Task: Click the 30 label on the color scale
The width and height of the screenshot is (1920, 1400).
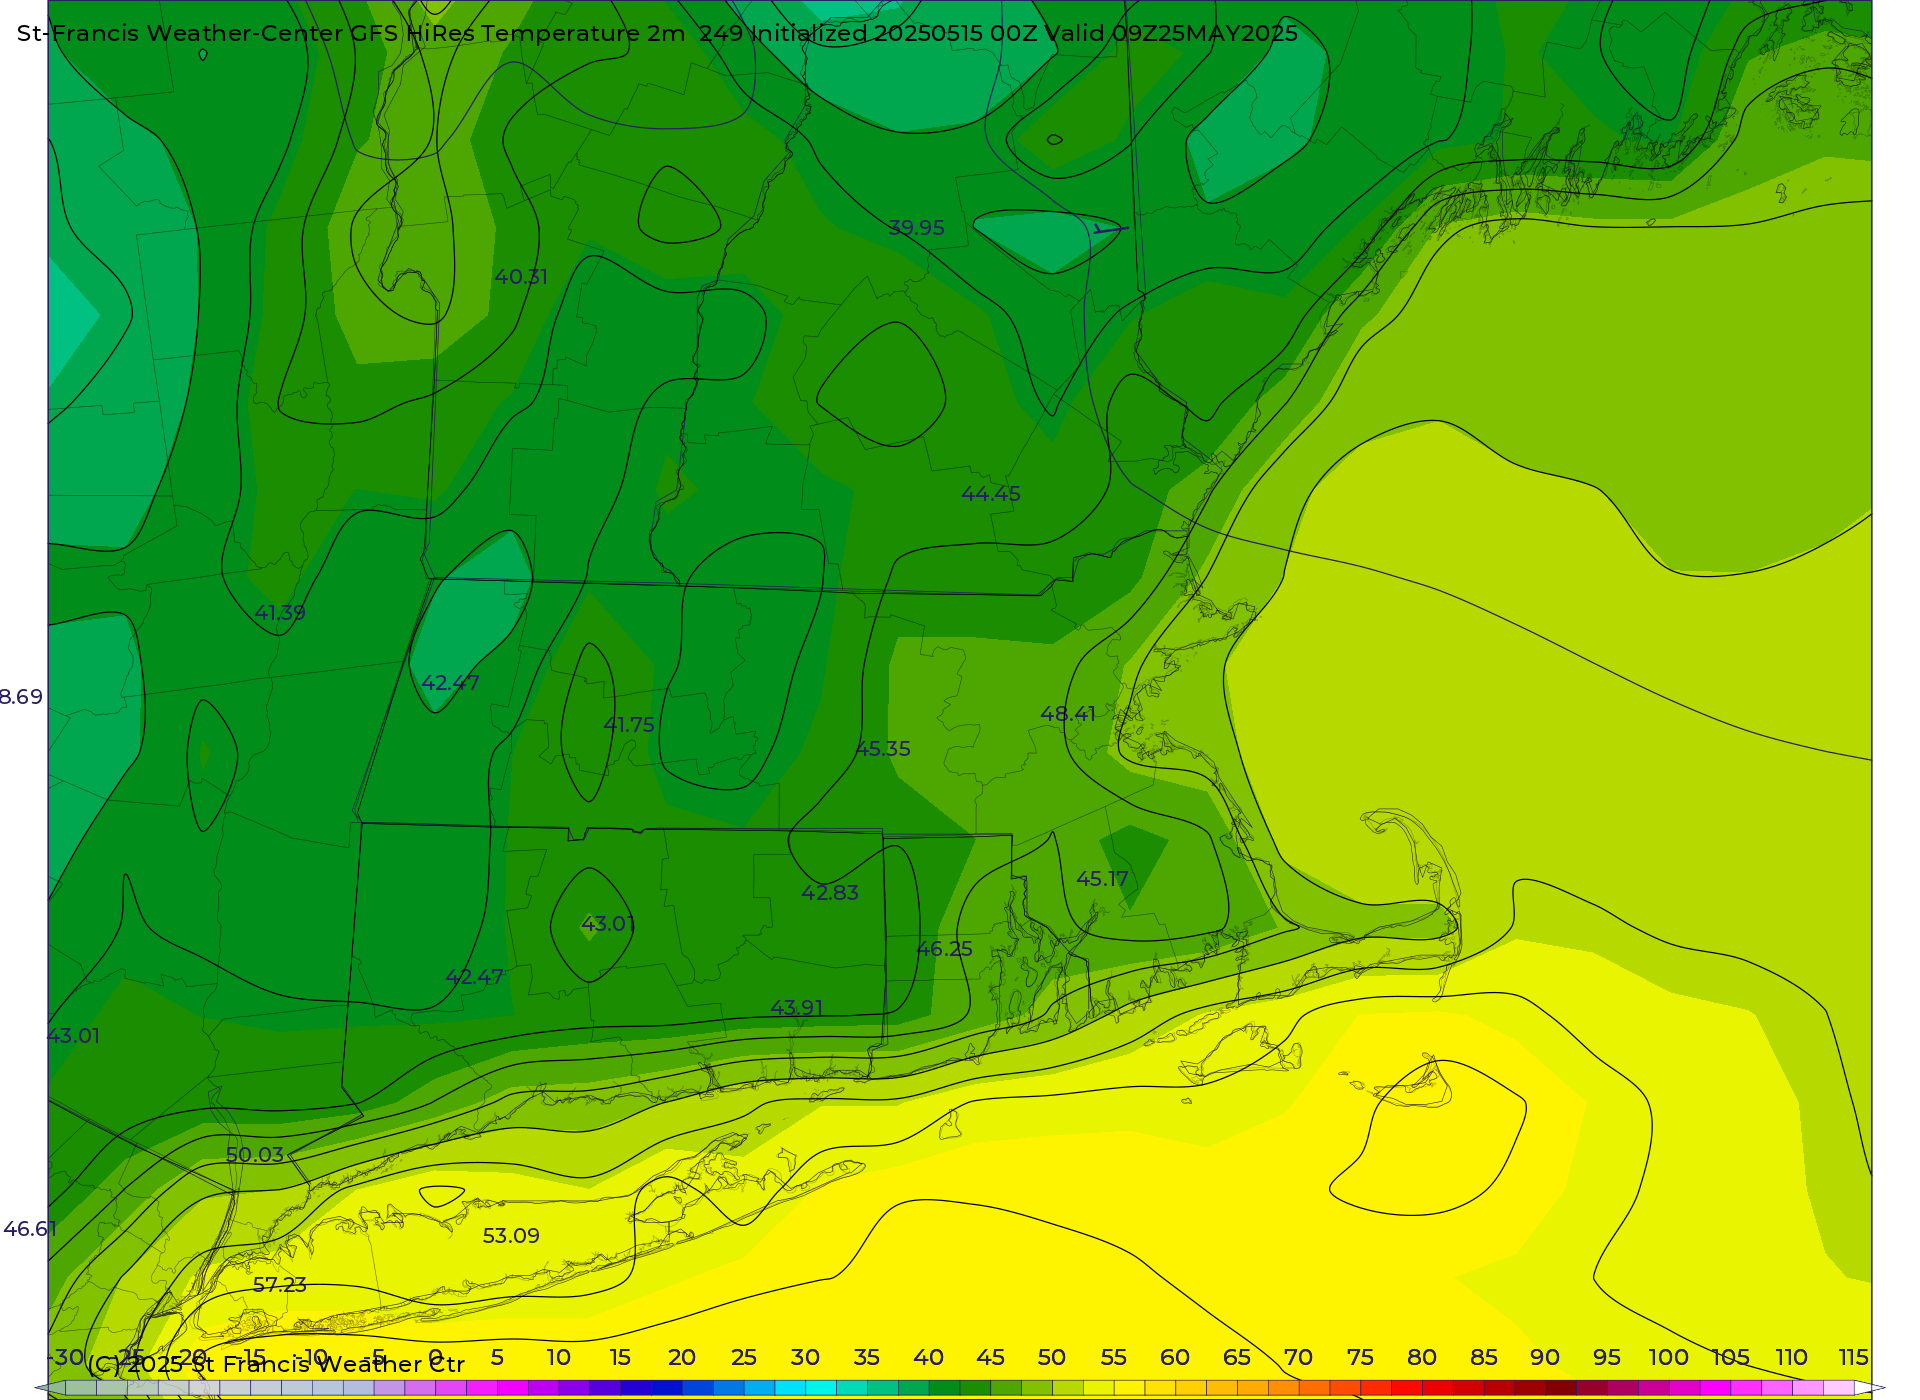Action: [805, 1357]
